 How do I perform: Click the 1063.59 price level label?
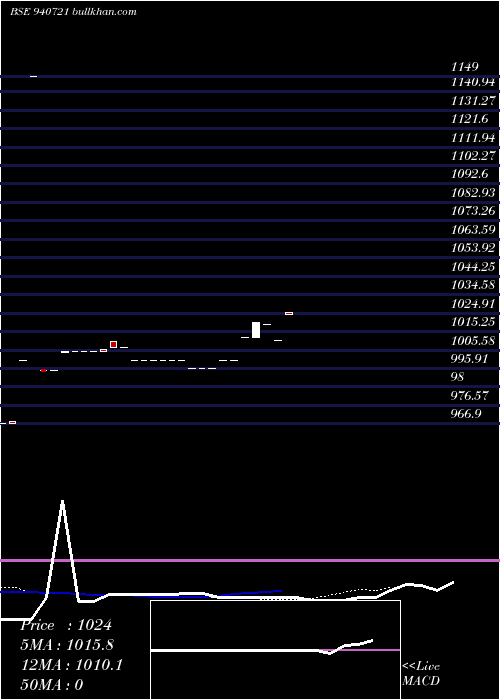coord(473,230)
